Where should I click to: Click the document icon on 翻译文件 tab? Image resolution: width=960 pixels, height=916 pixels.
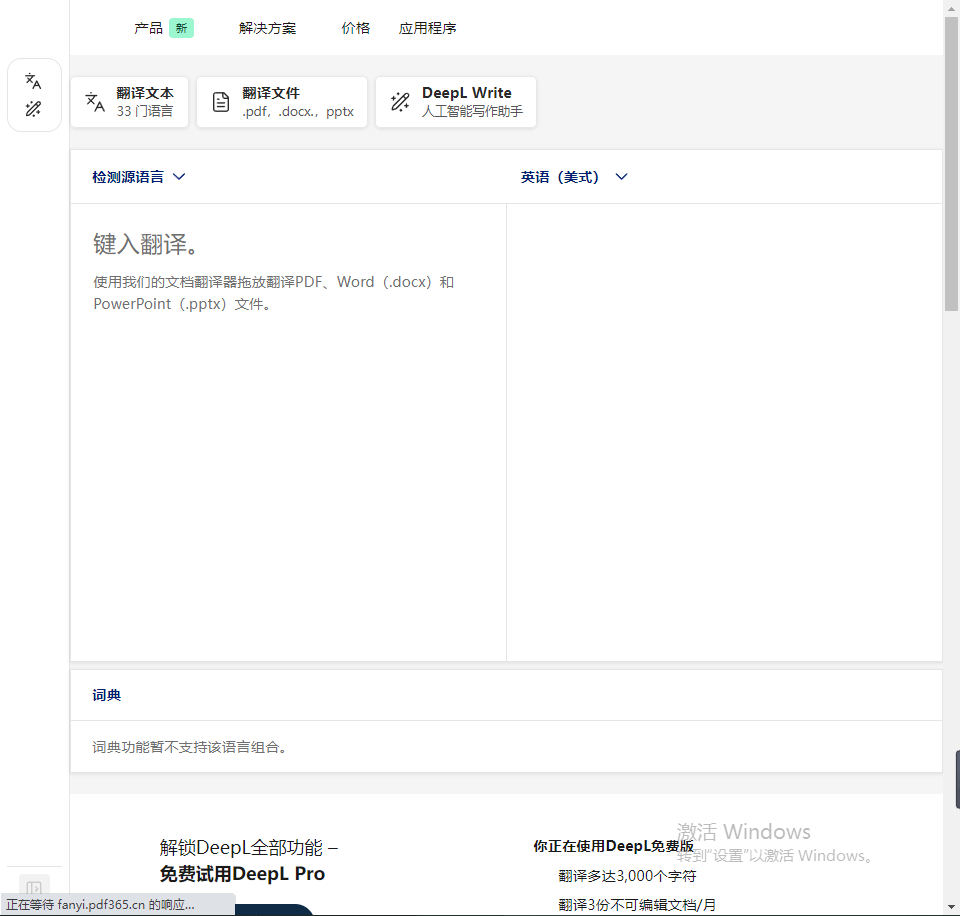click(x=221, y=102)
